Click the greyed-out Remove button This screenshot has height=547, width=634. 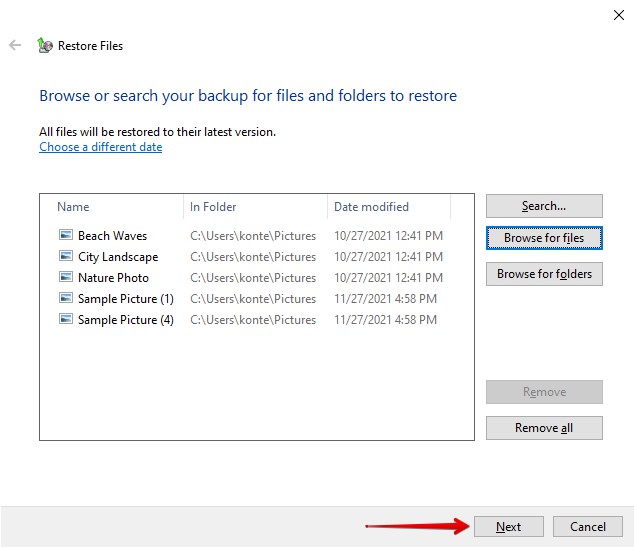tap(544, 392)
